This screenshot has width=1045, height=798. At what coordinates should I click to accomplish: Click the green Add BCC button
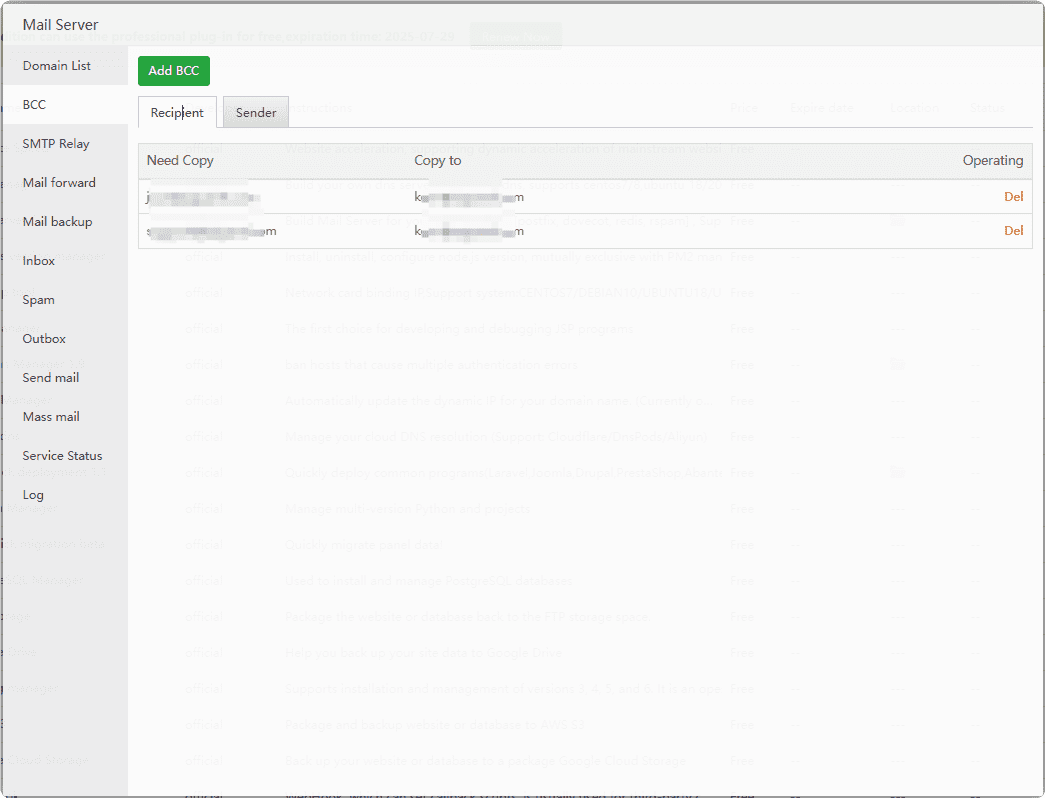click(174, 71)
